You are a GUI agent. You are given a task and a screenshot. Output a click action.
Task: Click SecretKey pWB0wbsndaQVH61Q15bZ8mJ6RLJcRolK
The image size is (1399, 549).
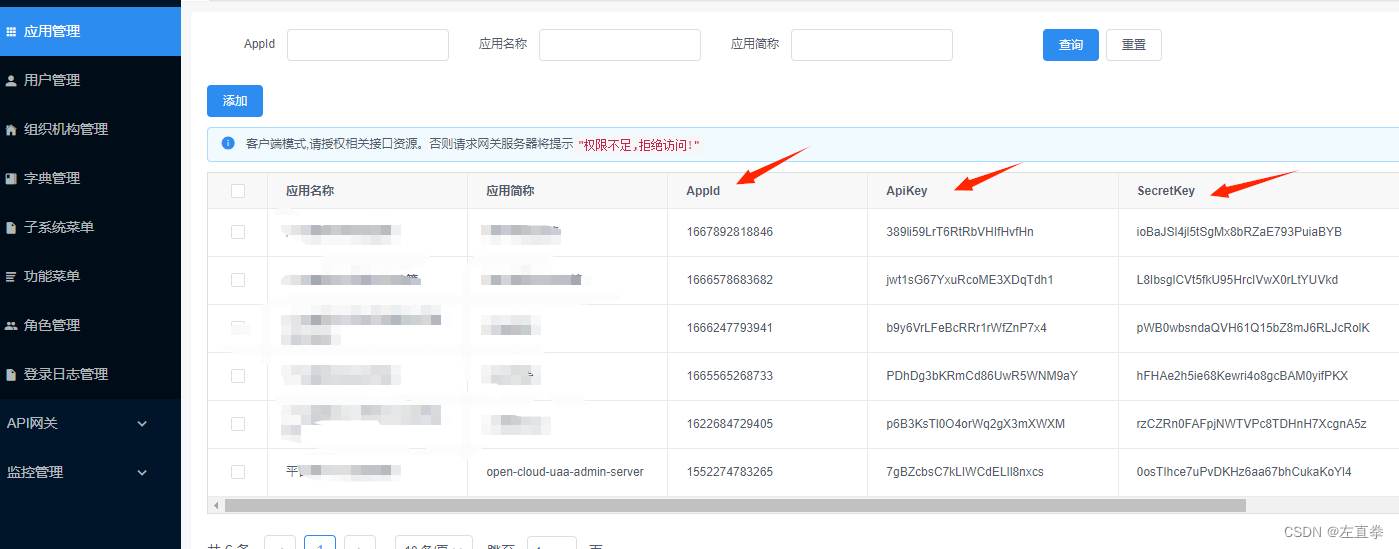coord(1254,328)
